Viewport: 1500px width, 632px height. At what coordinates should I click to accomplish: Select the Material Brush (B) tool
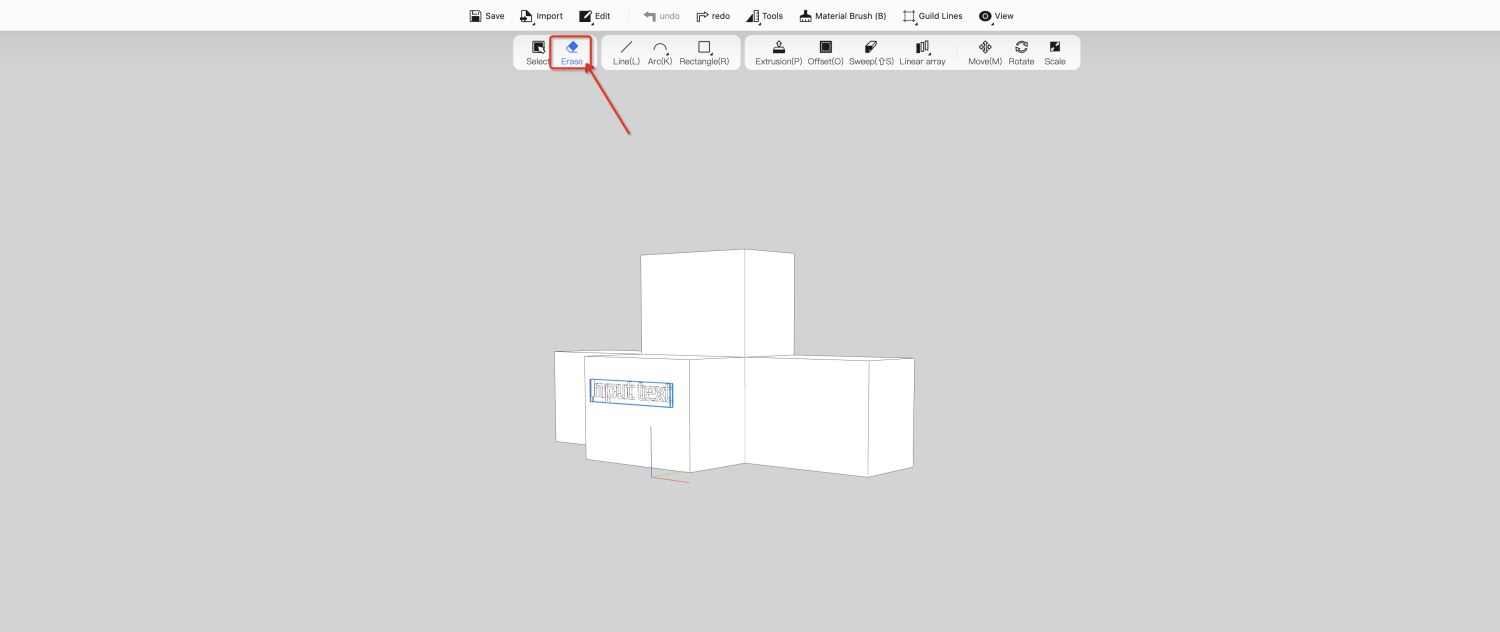pyautogui.click(x=842, y=16)
